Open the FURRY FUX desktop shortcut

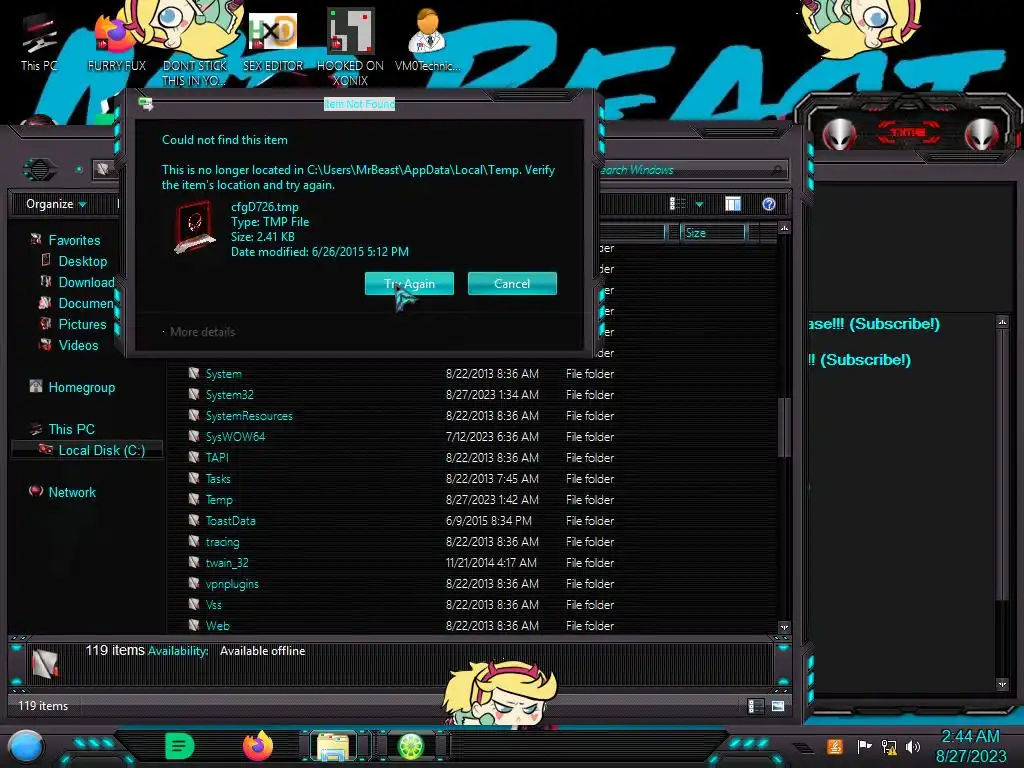pyautogui.click(x=116, y=43)
